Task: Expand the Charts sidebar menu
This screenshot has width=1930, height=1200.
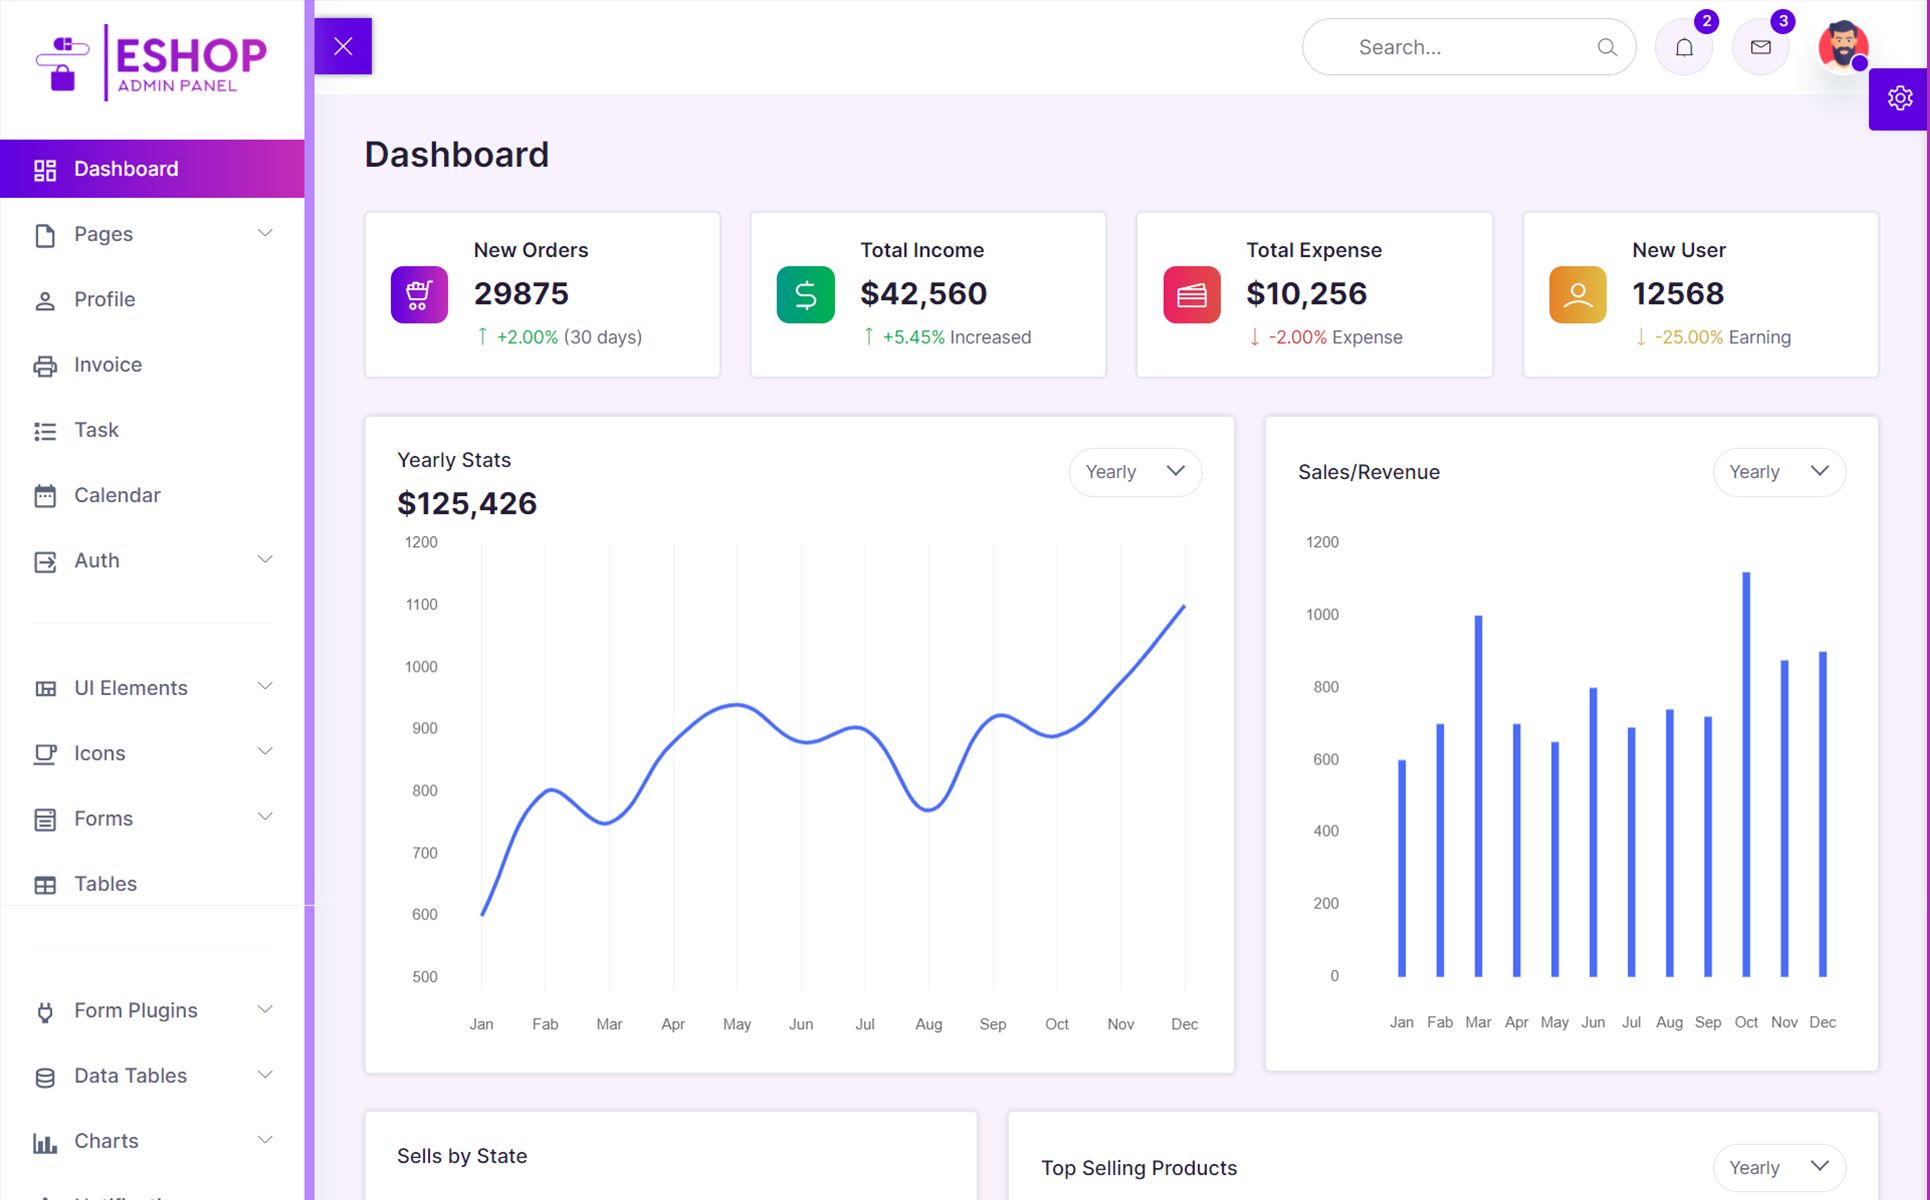Action: click(x=152, y=1141)
